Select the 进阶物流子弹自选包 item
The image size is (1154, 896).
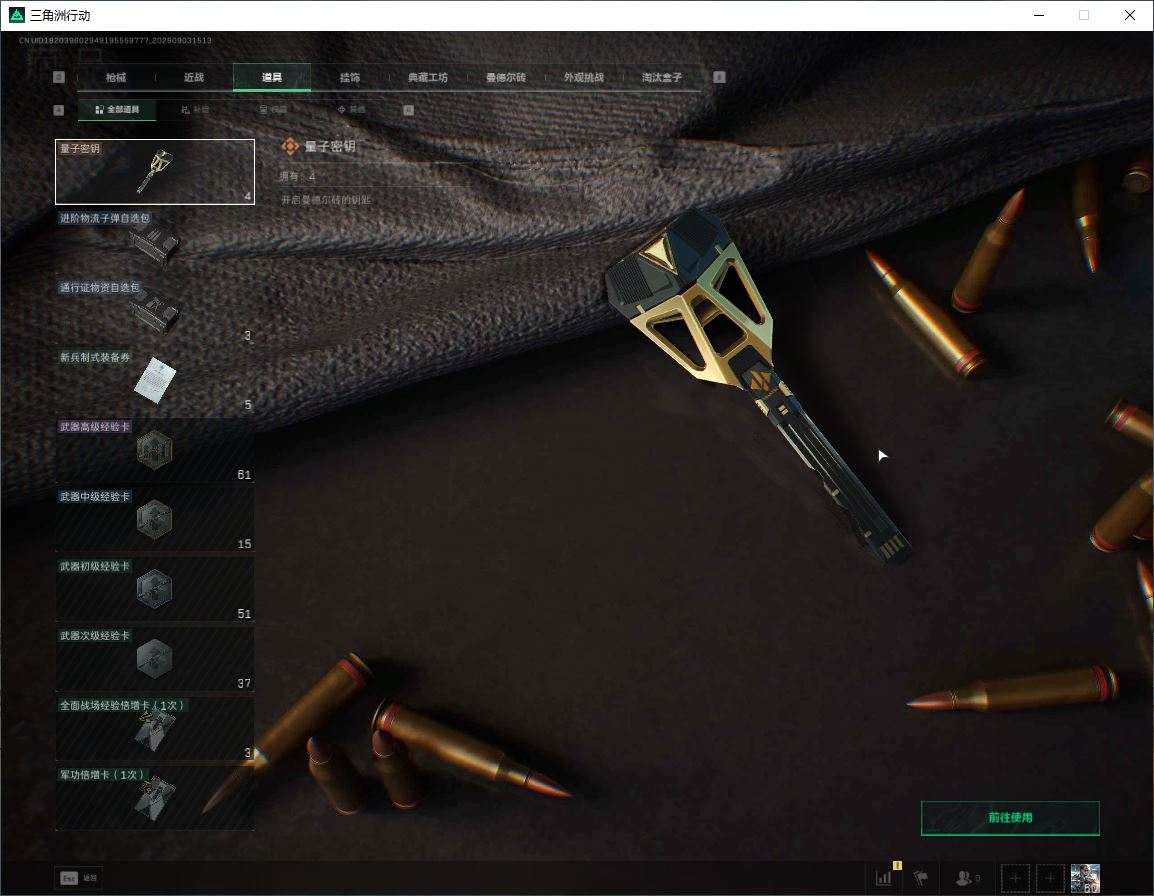(x=155, y=241)
